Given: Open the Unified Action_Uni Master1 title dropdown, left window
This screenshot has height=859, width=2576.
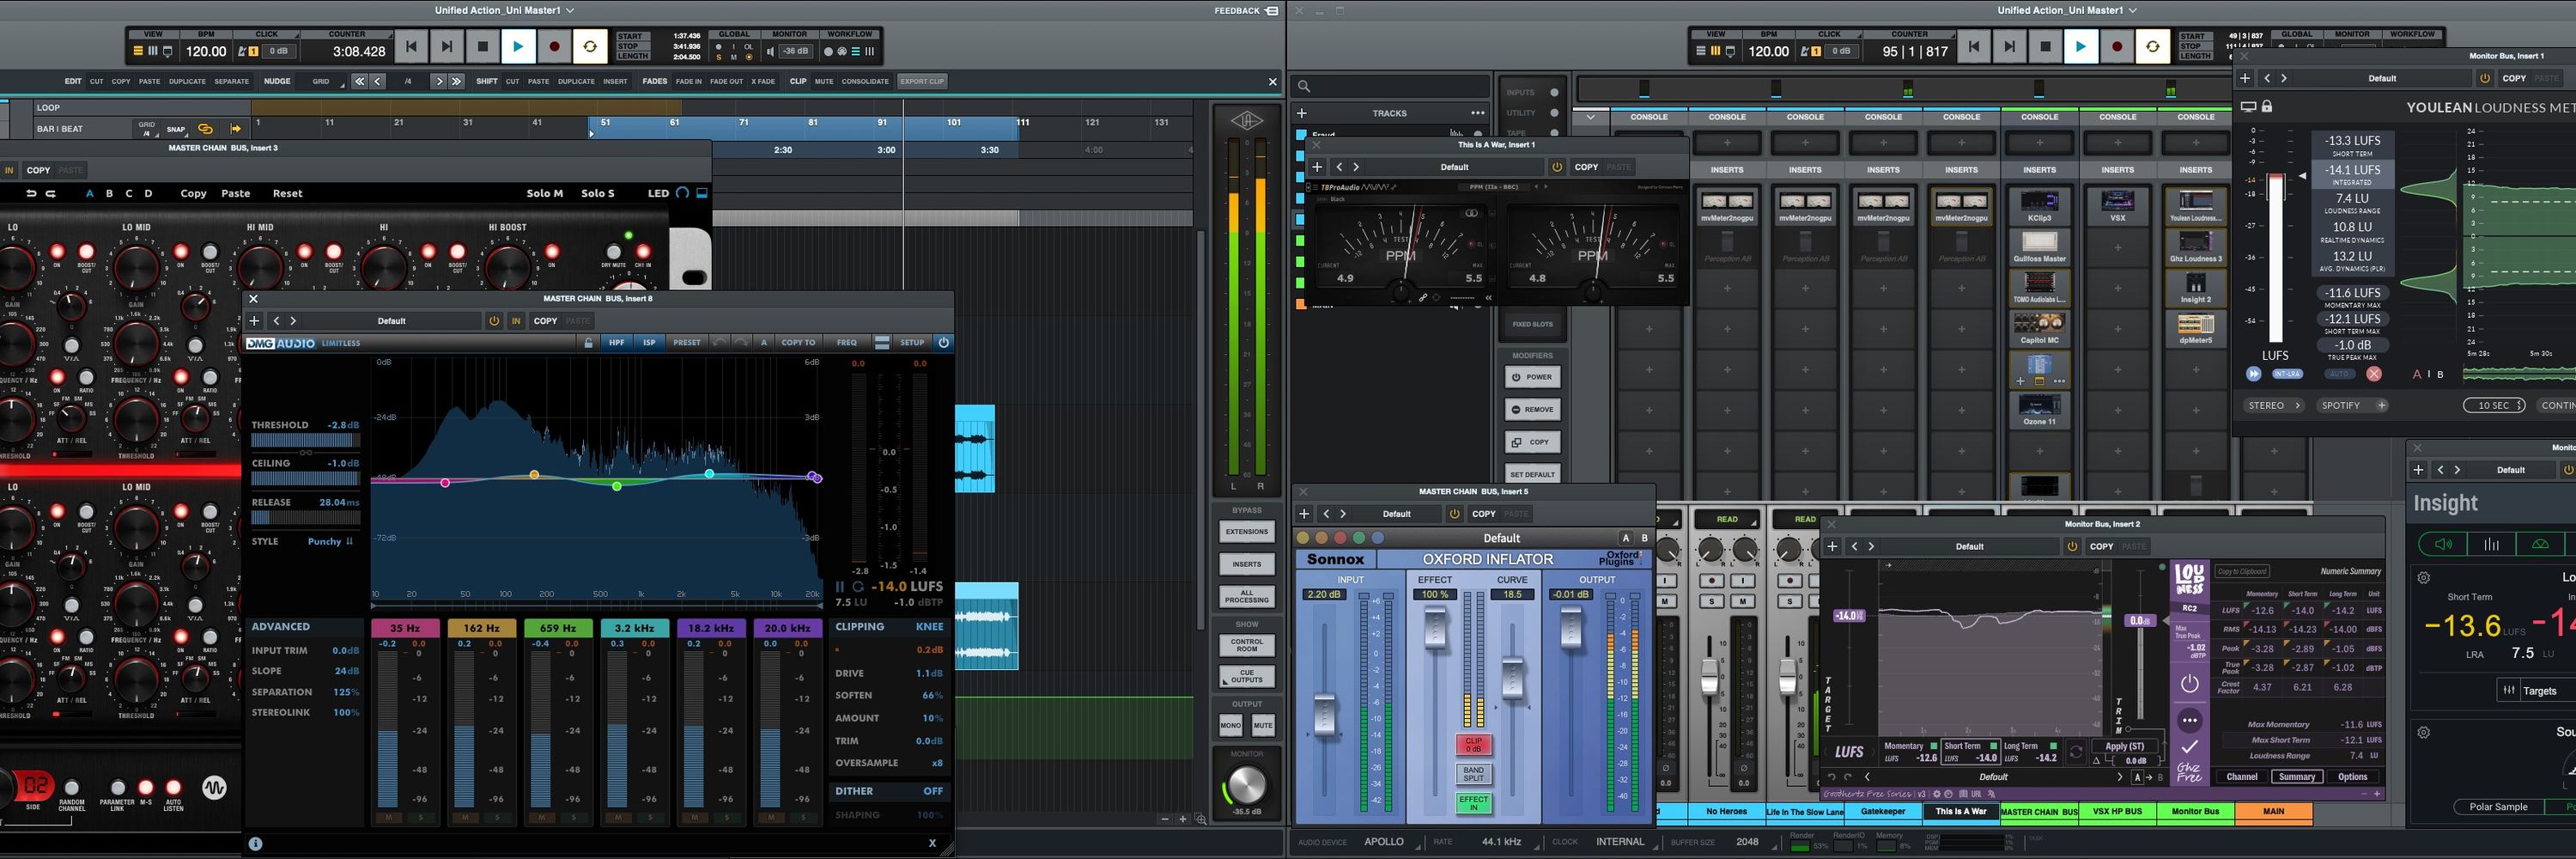Looking at the screenshot, I should click(504, 10).
